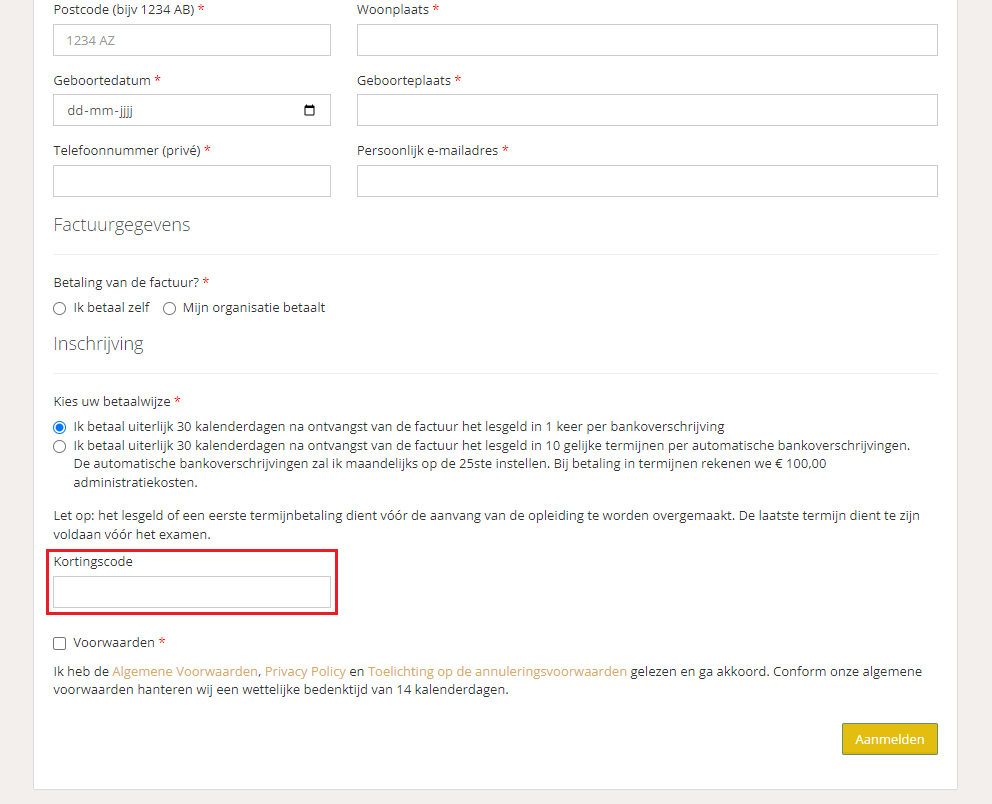This screenshot has width=992, height=804.
Task: Click the Telefoonnummer (privé) field
Action: coord(191,181)
